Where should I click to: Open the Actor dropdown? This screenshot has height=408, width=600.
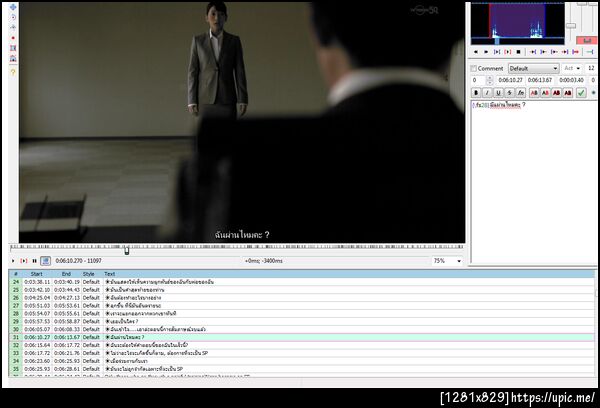click(572, 69)
